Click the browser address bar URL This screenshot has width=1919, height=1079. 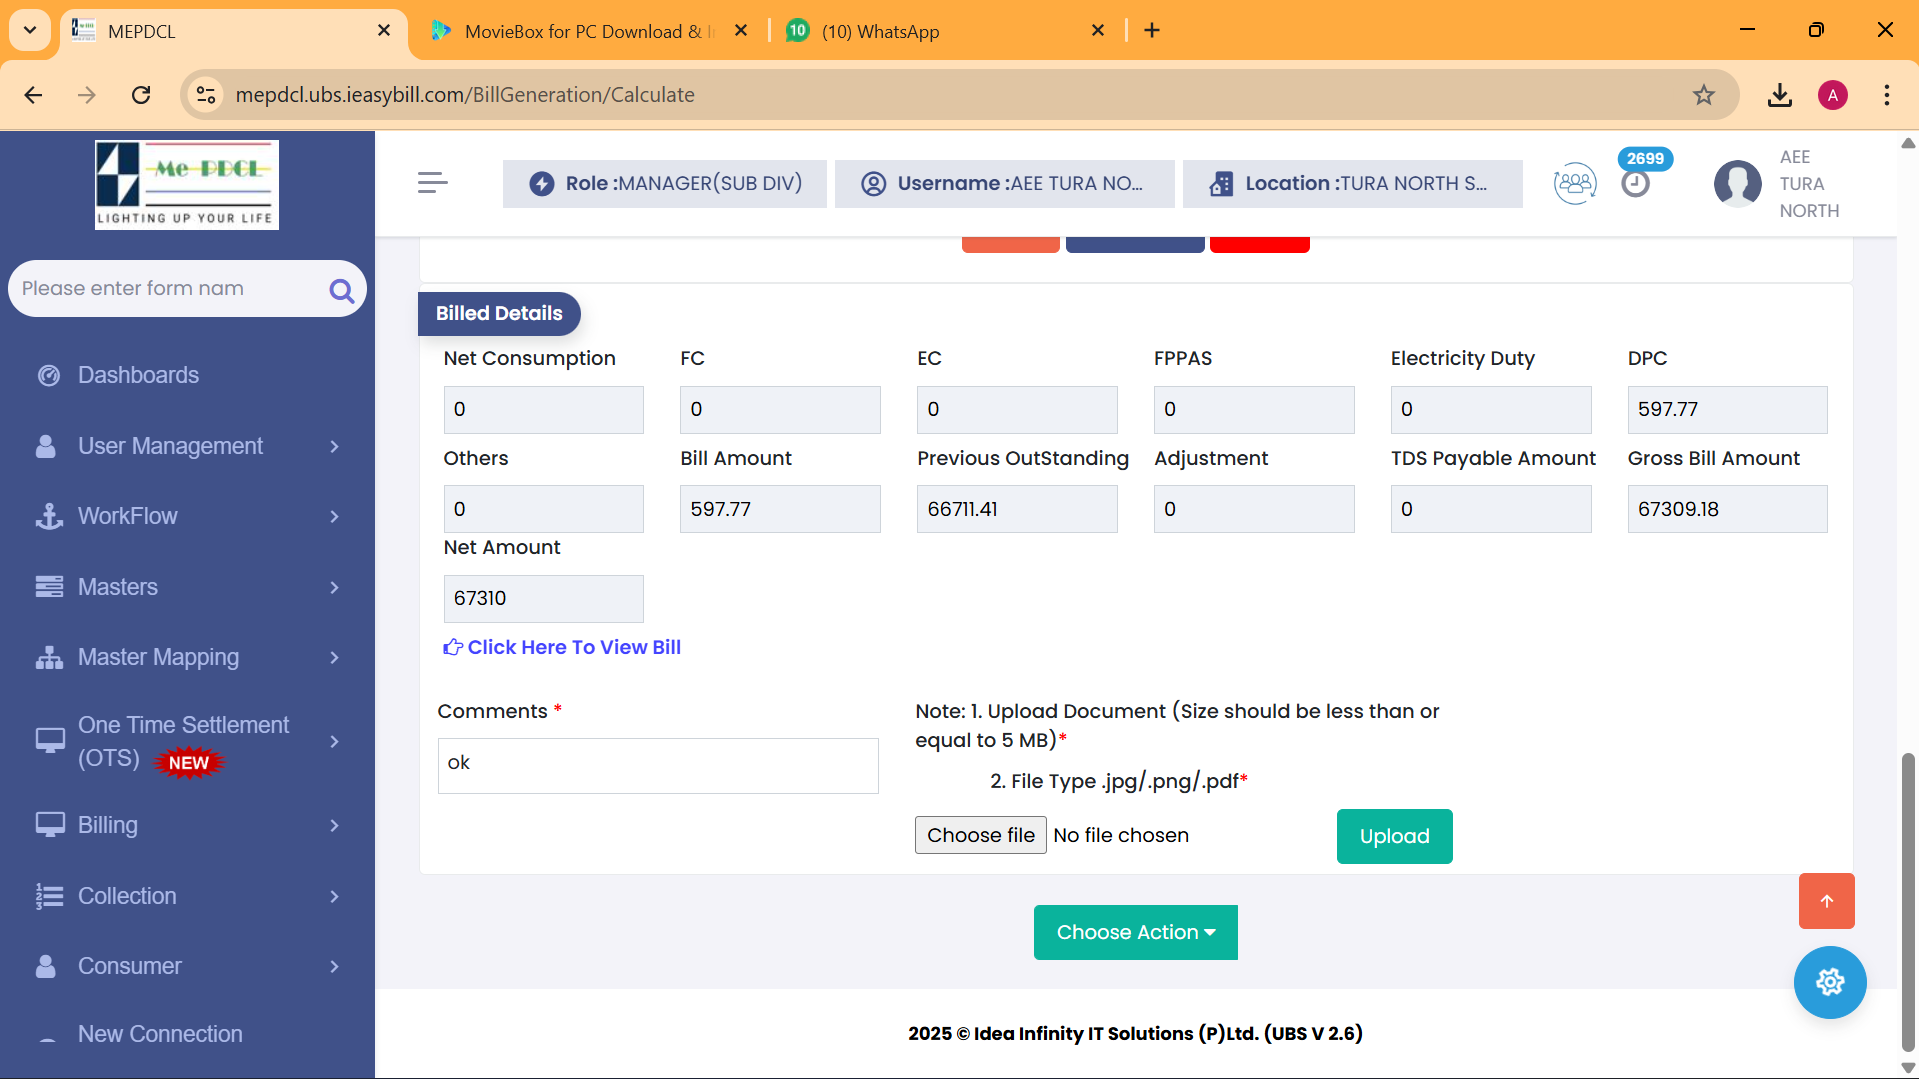point(465,95)
